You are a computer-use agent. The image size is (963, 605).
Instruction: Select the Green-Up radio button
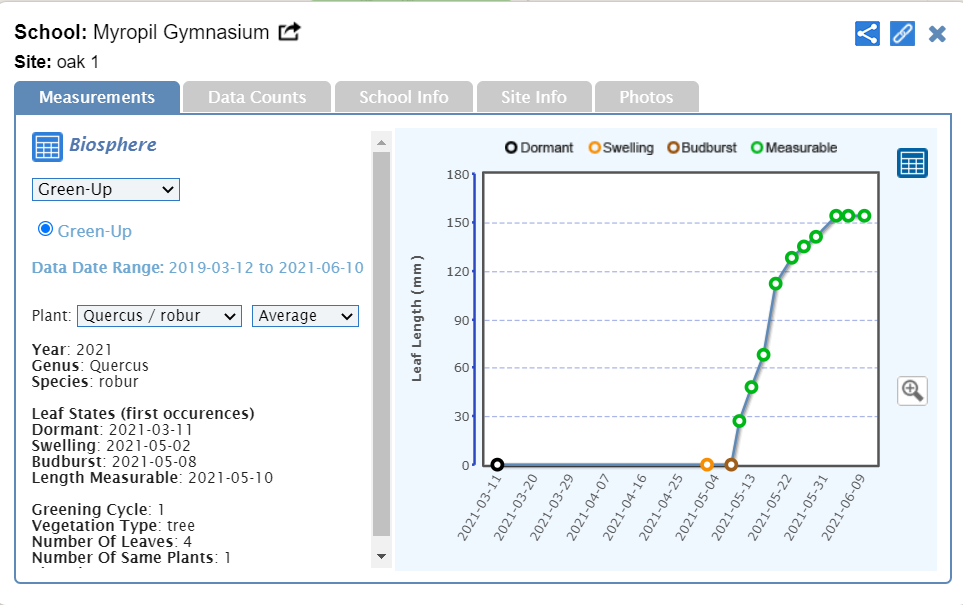pyautogui.click(x=45, y=230)
